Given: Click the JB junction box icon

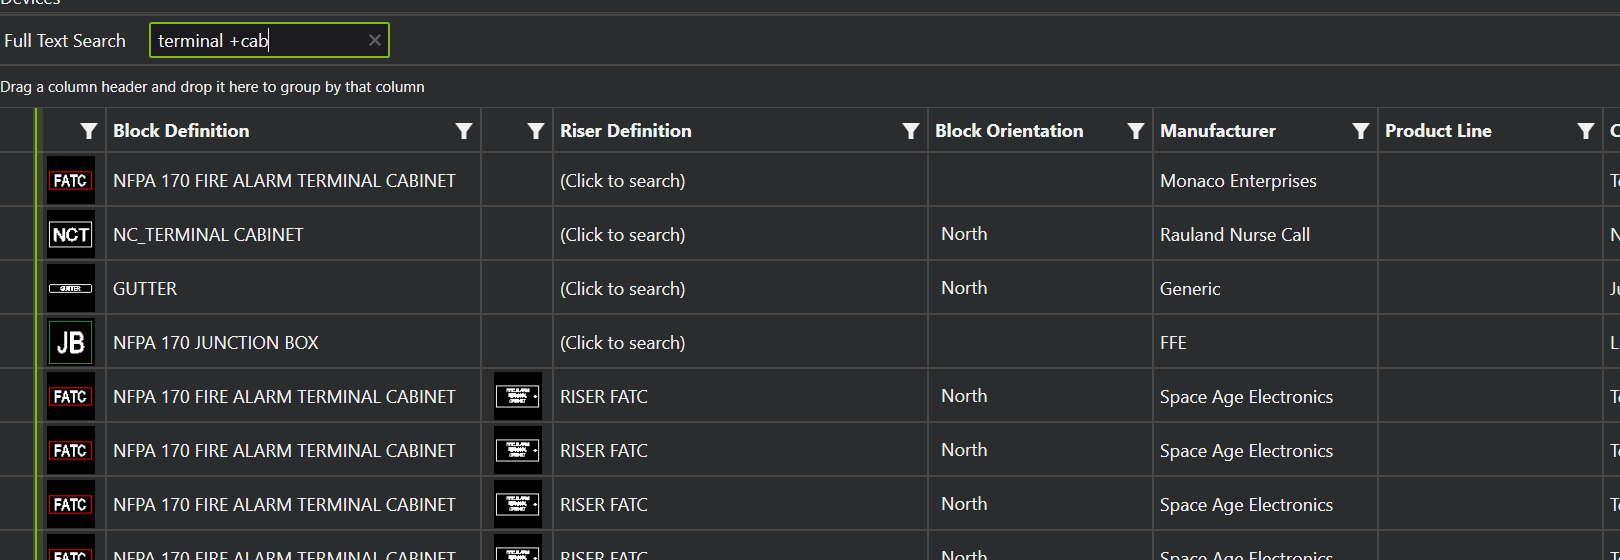Looking at the screenshot, I should 71,343.
